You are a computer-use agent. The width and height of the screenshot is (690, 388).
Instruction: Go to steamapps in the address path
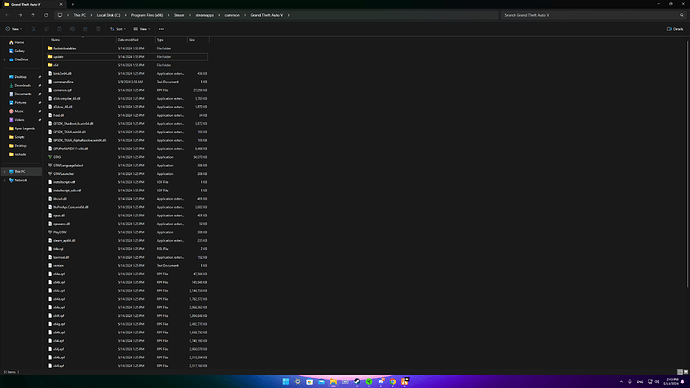pyautogui.click(x=205, y=15)
